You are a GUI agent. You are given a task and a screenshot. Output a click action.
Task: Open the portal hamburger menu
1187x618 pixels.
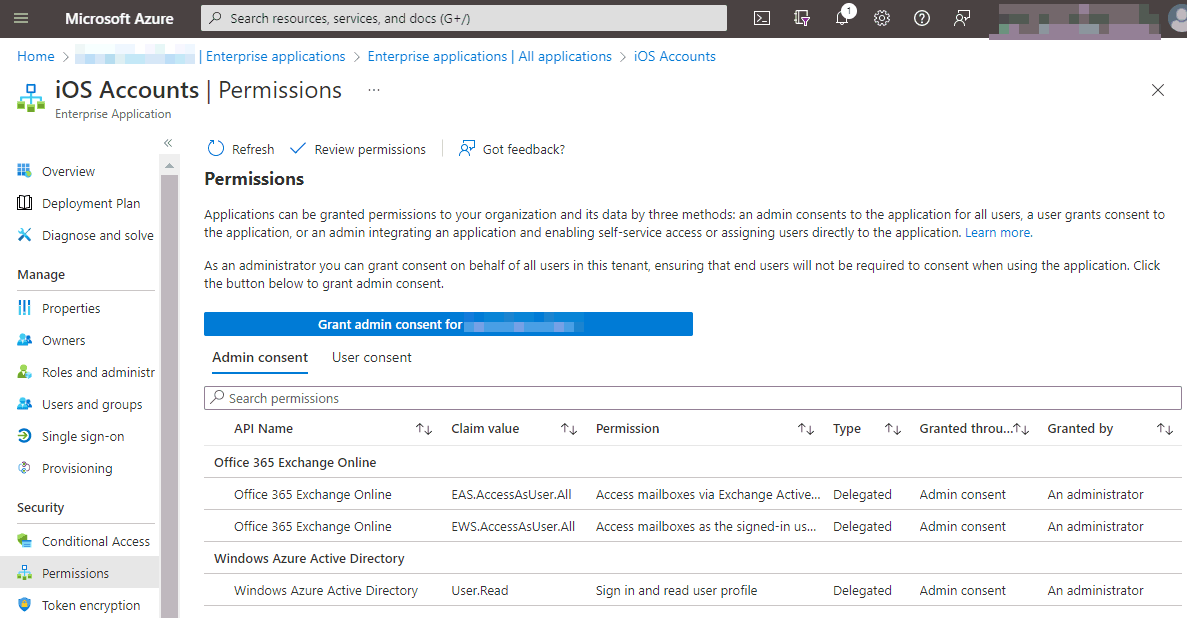(x=21, y=18)
